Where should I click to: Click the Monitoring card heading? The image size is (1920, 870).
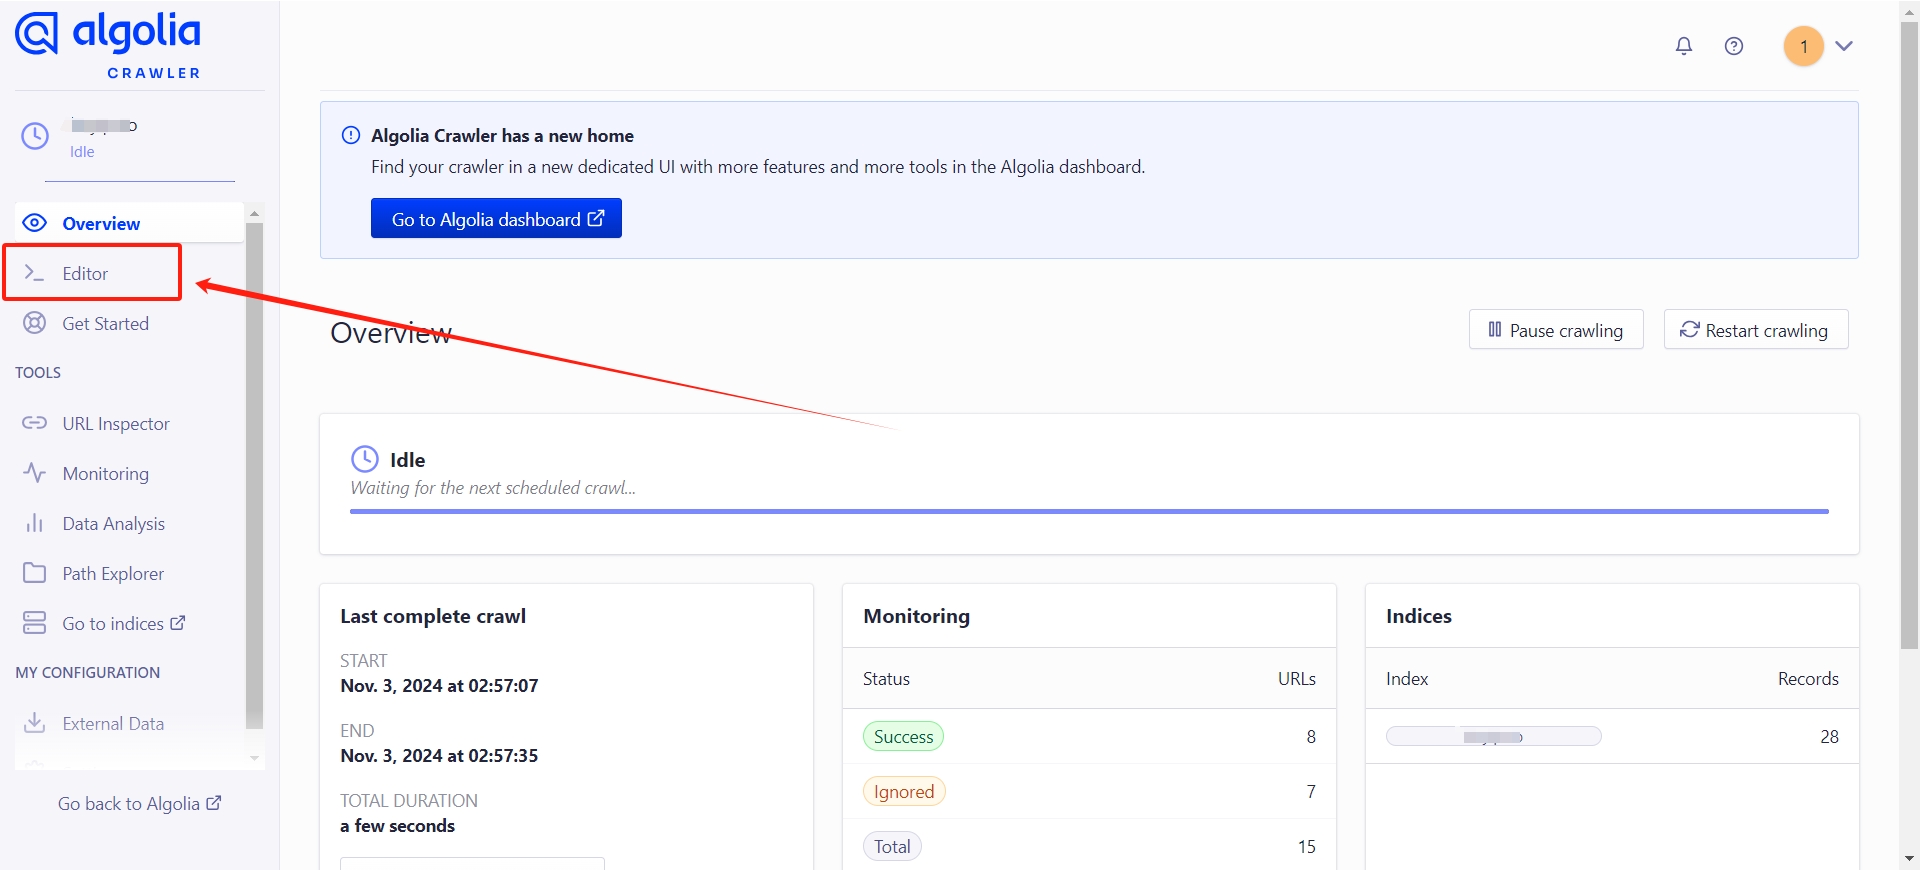click(917, 616)
